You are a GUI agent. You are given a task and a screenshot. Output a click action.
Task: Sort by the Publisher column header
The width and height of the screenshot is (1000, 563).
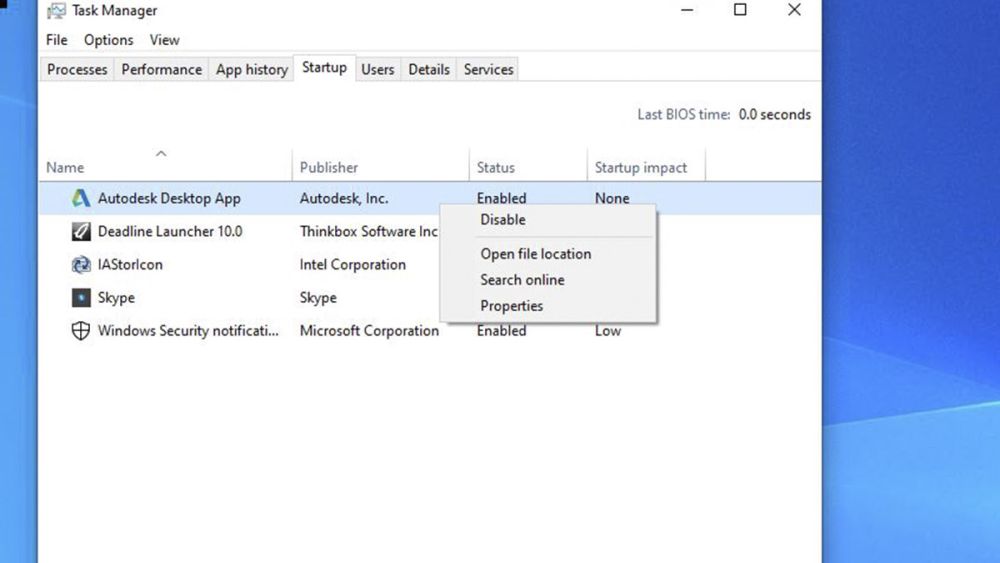(x=329, y=168)
